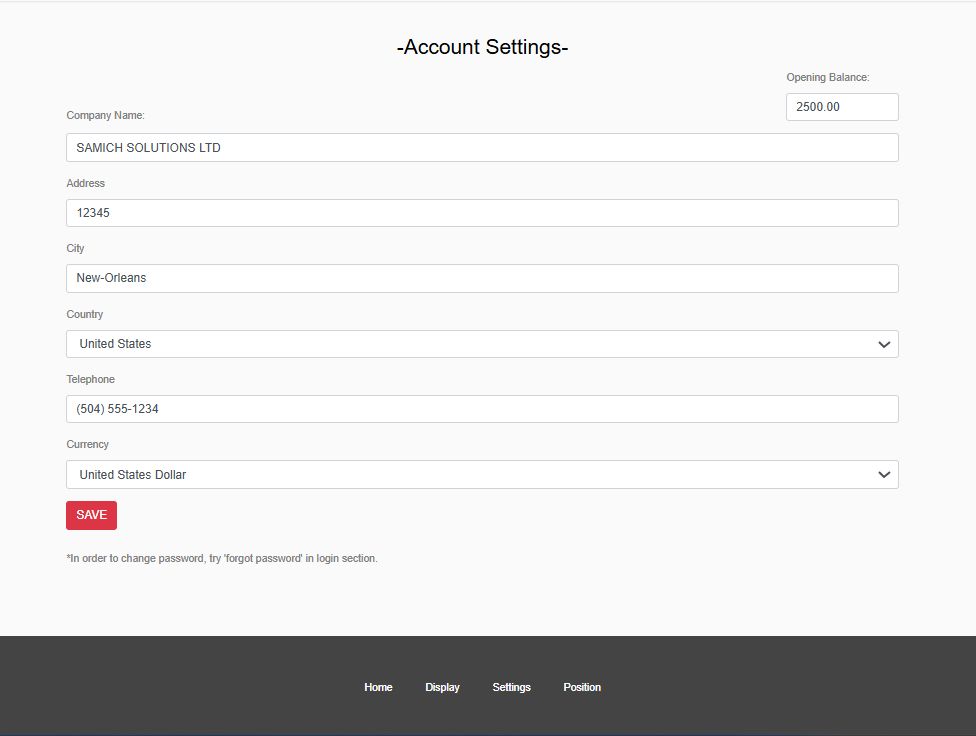
Task: Click the 'Address' field label
Action: pyautogui.click(x=85, y=183)
